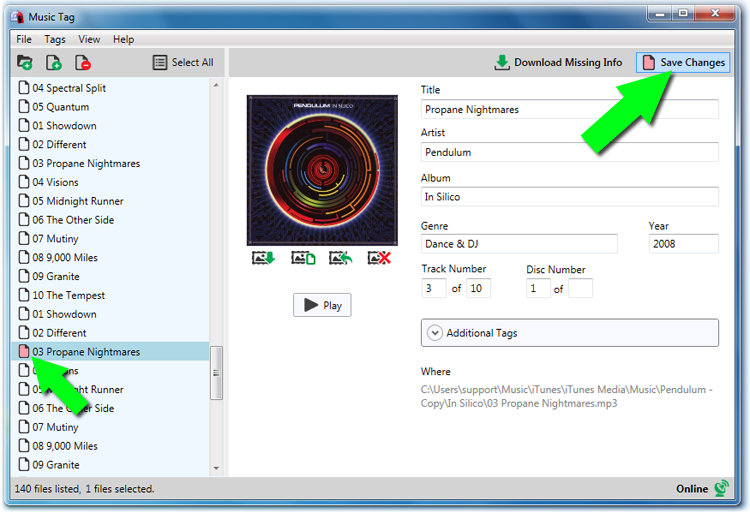Viewport: 750px width, 513px height.
Task: Play the selected track
Action: pos(322,305)
